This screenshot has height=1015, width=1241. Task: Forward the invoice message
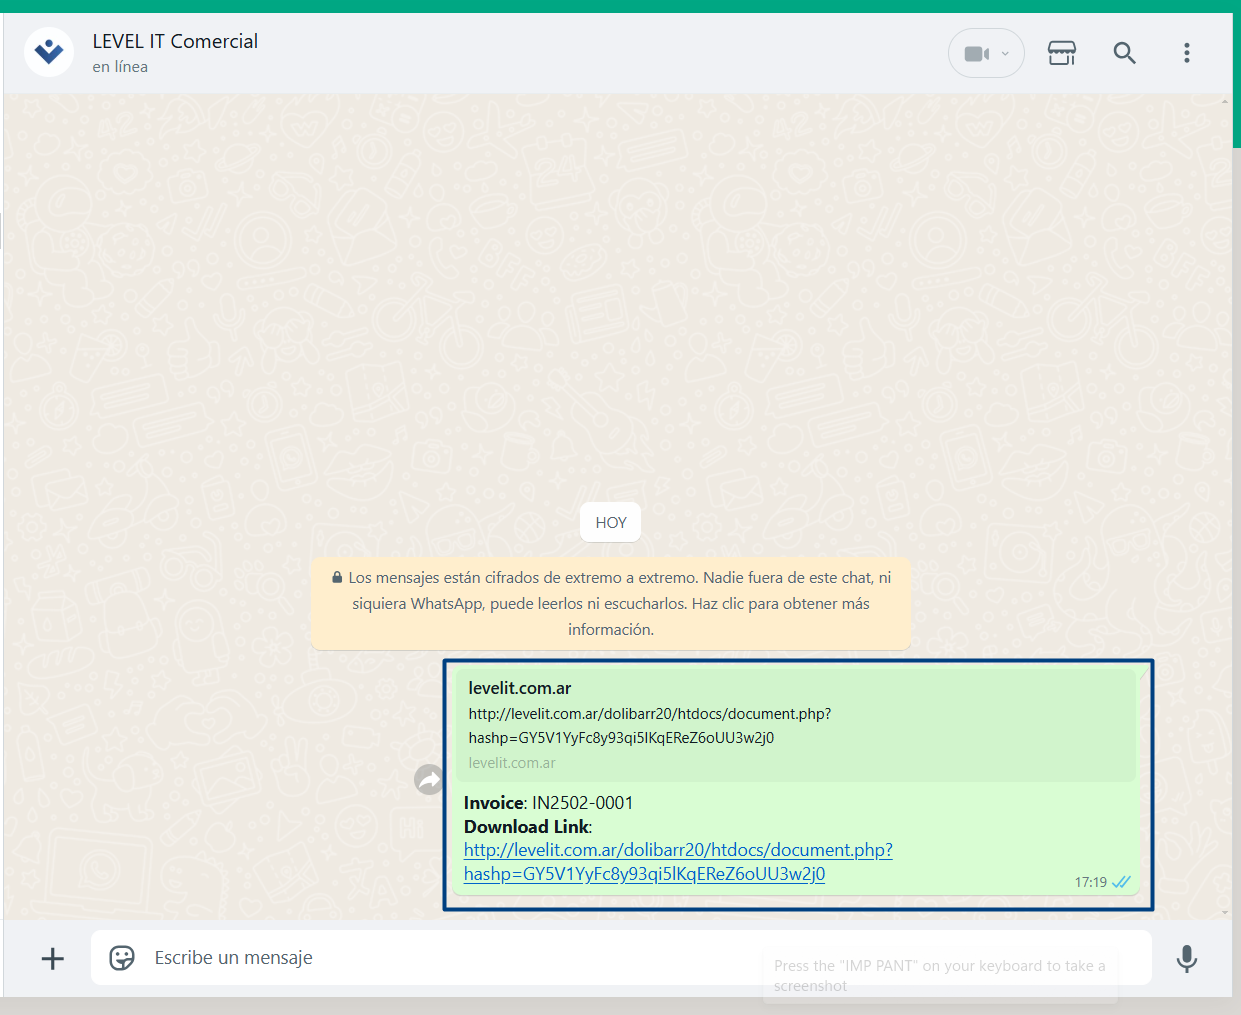(429, 779)
